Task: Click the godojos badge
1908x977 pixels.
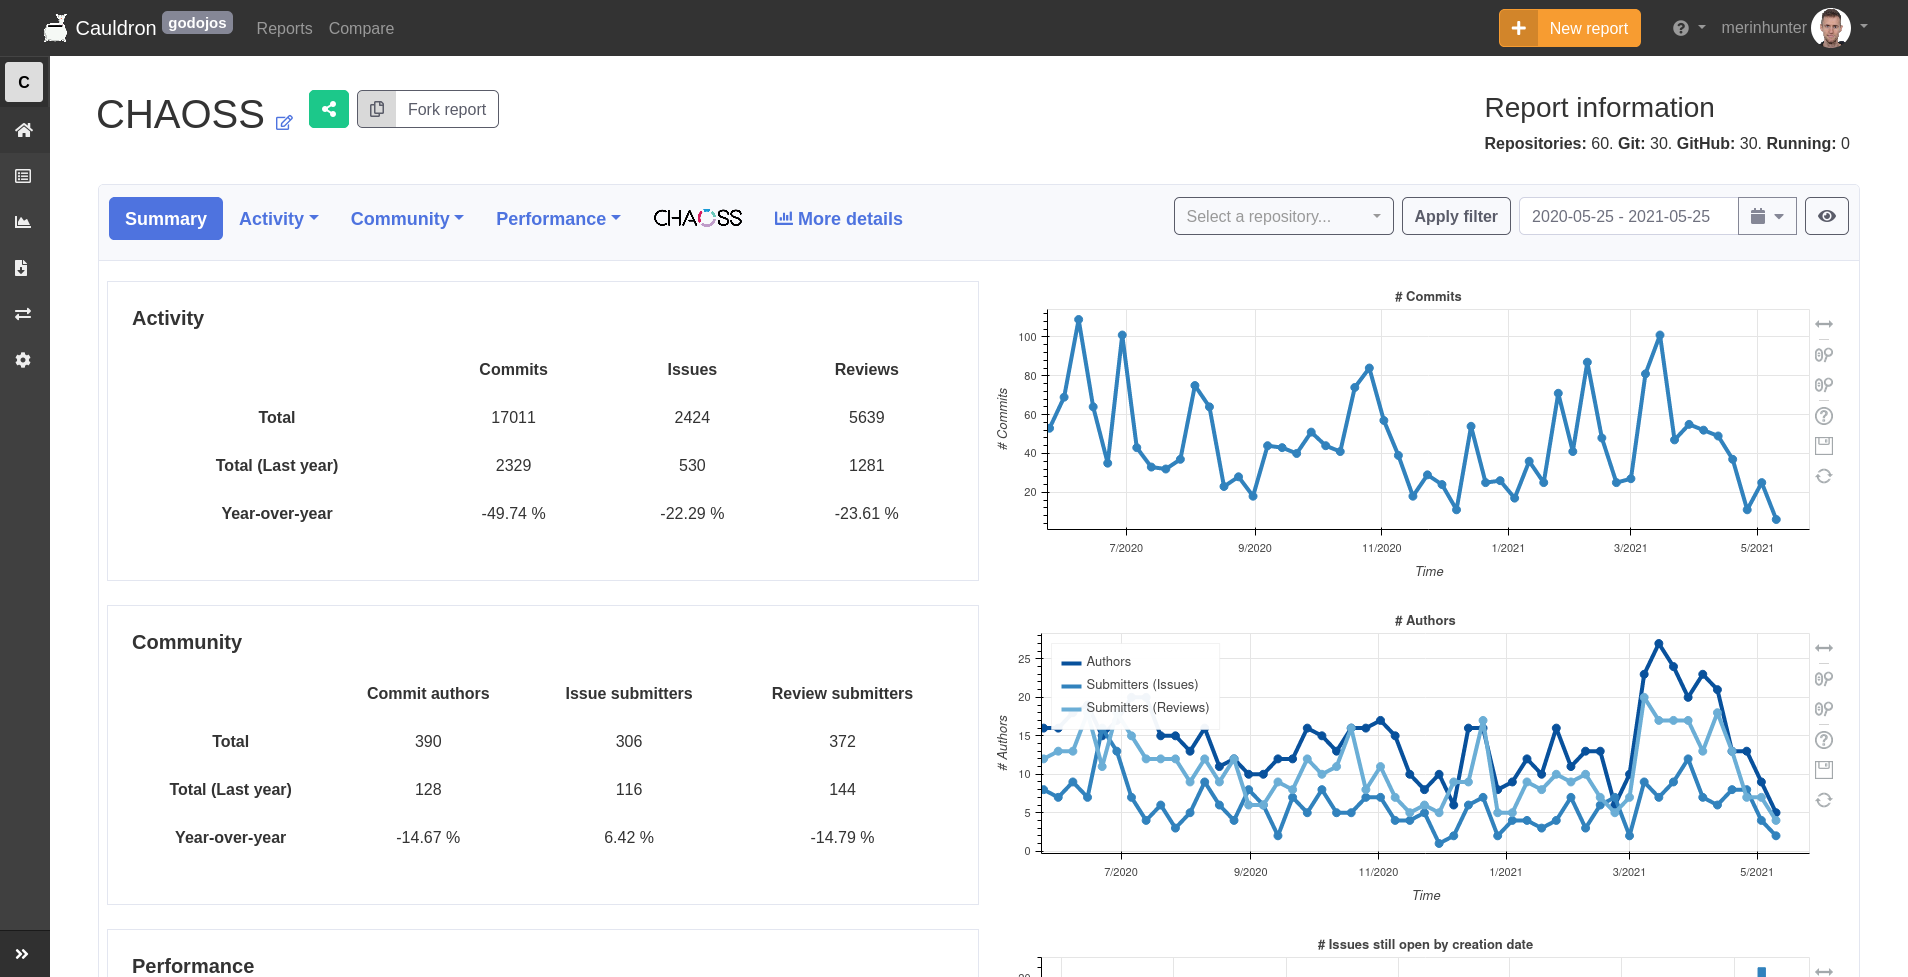Action: pos(197,23)
